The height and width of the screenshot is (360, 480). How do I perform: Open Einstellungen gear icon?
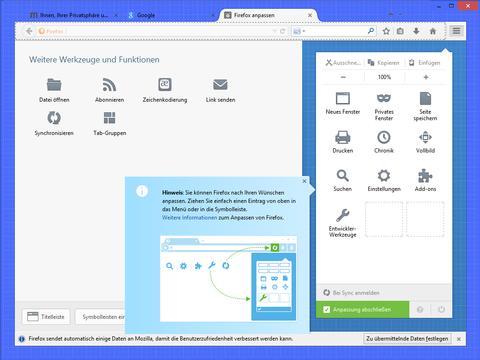pos(384,176)
